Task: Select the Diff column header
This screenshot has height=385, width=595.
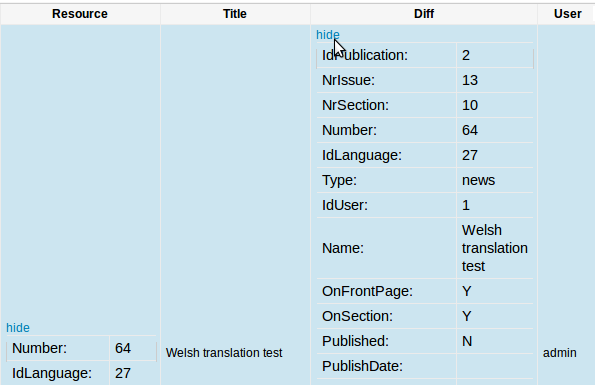Action: (x=424, y=14)
